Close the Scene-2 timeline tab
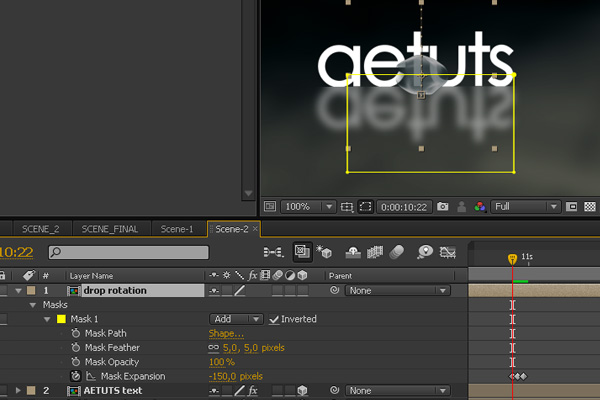The width and height of the screenshot is (600, 400). tap(255, 229)
